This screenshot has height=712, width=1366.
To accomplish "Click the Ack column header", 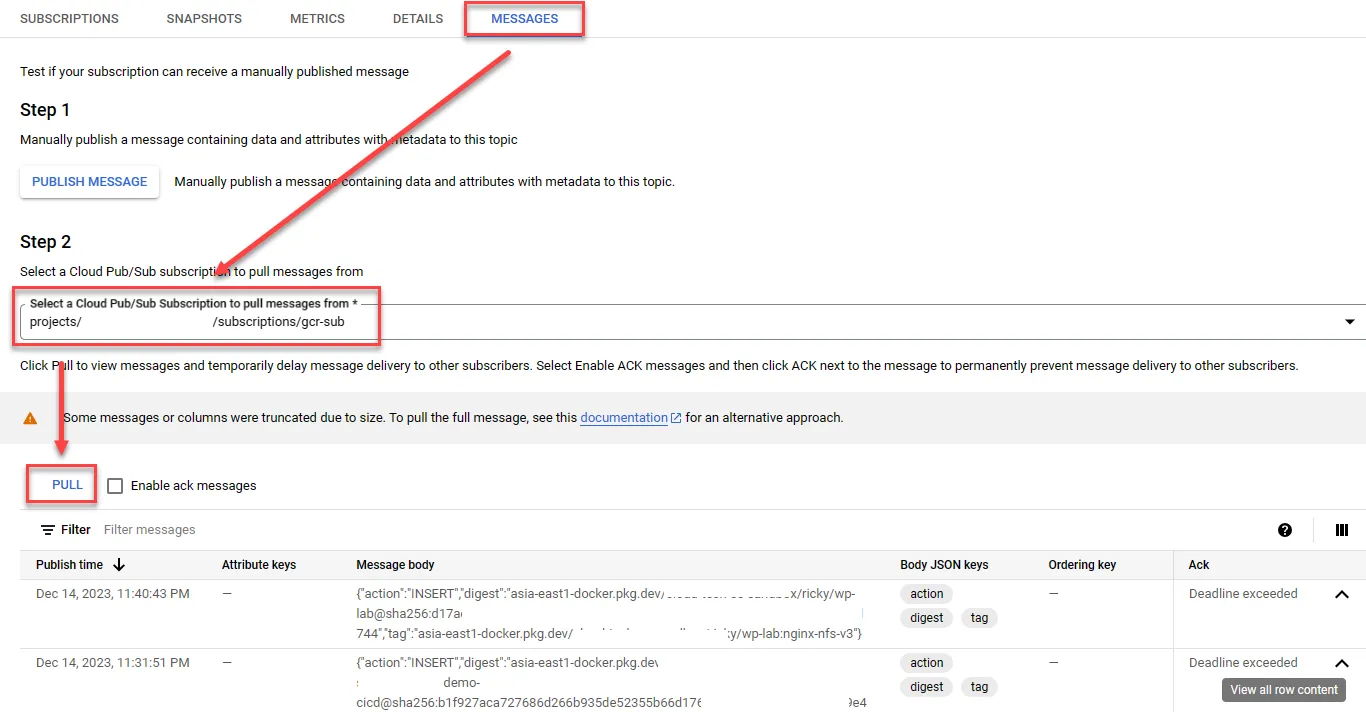I will point(1199,565).
